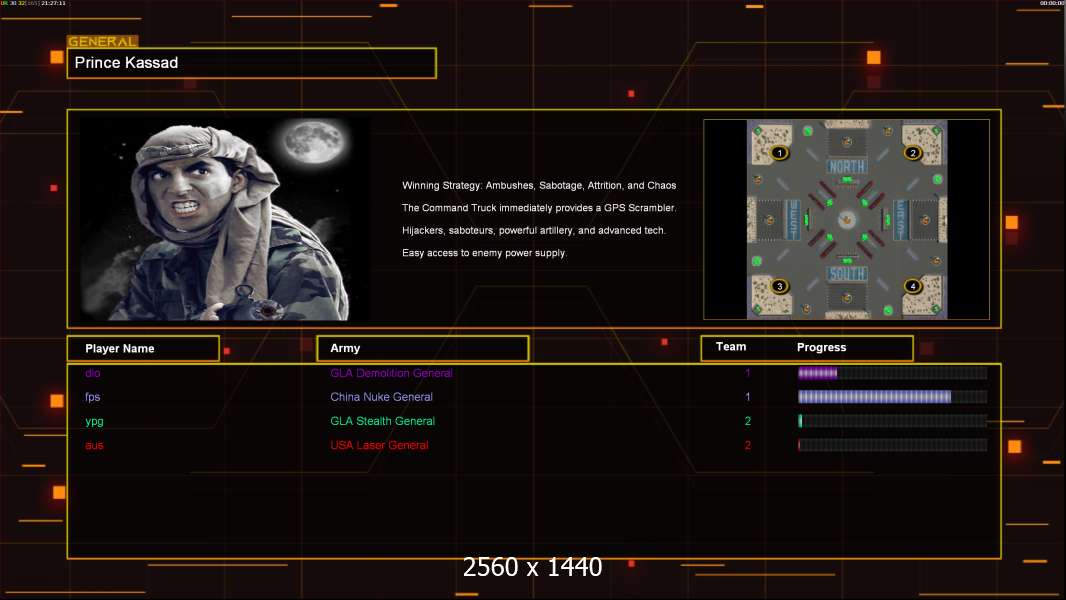Click fps's loading progress bar
Screen dimensions: 1066x600
[x=892, y=397]
